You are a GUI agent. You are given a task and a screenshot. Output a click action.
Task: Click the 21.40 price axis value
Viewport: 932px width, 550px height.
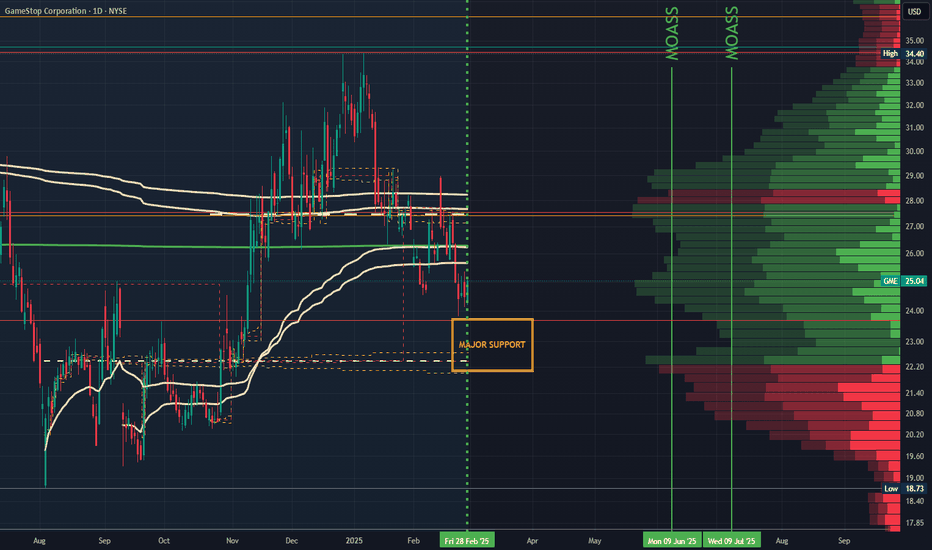click(x=915, y=393)
